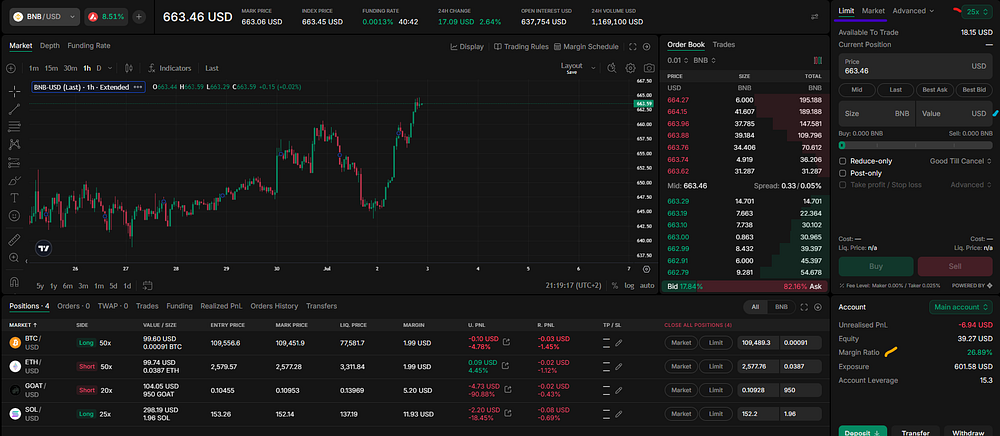Screen dimensions: 1000x436
Task: Open the Fibonacci retracement tool
Action: pyautogui.click(x=14, y=126)
